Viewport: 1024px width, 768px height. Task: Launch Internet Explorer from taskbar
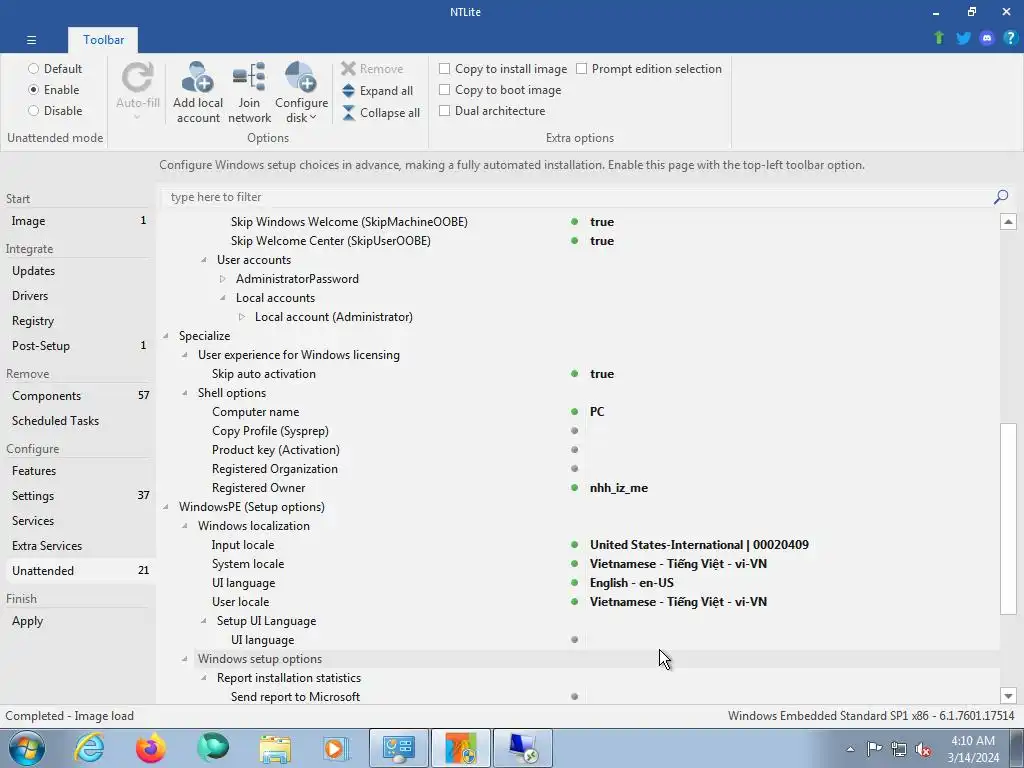coord(89,748)
